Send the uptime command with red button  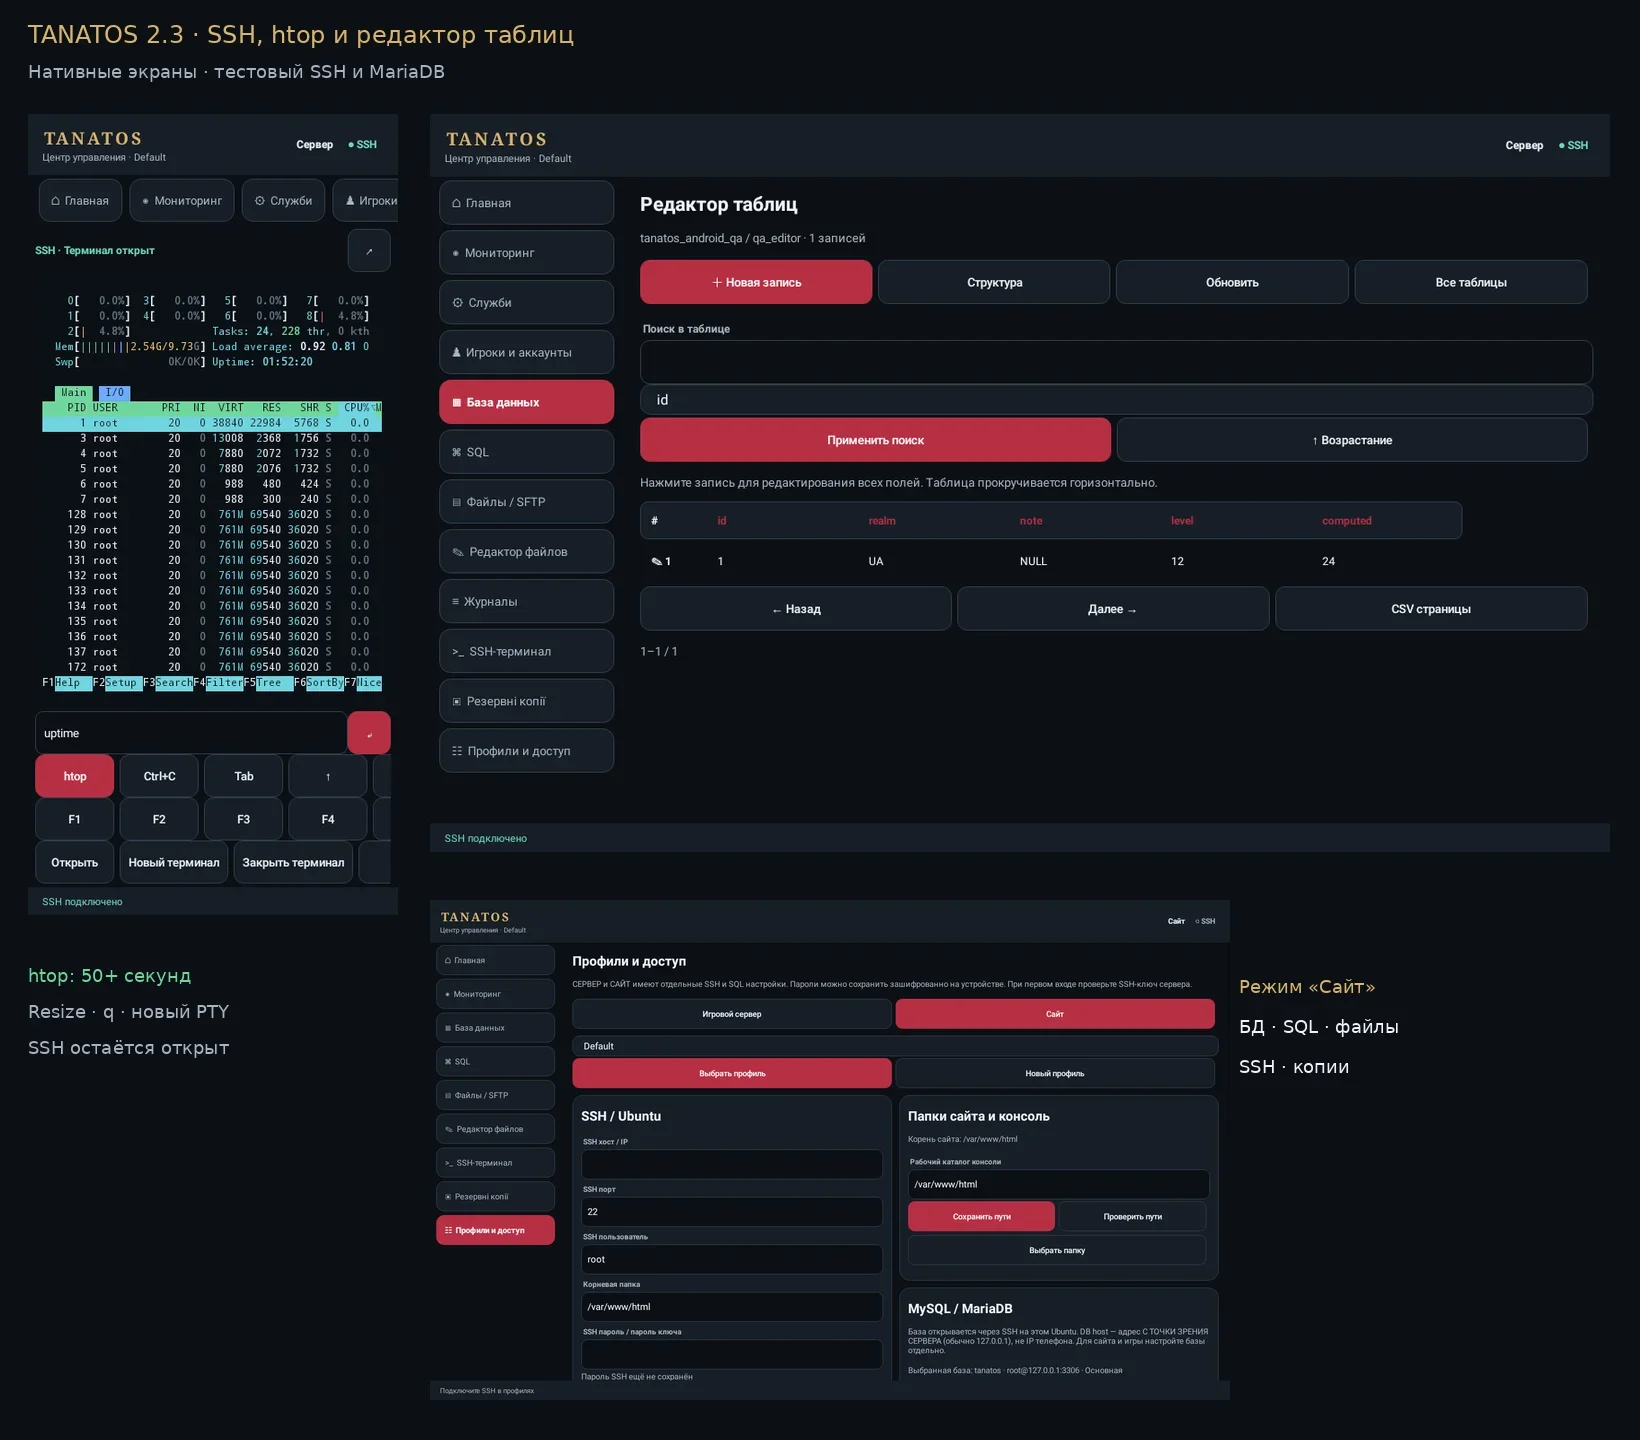click(369, 733)
